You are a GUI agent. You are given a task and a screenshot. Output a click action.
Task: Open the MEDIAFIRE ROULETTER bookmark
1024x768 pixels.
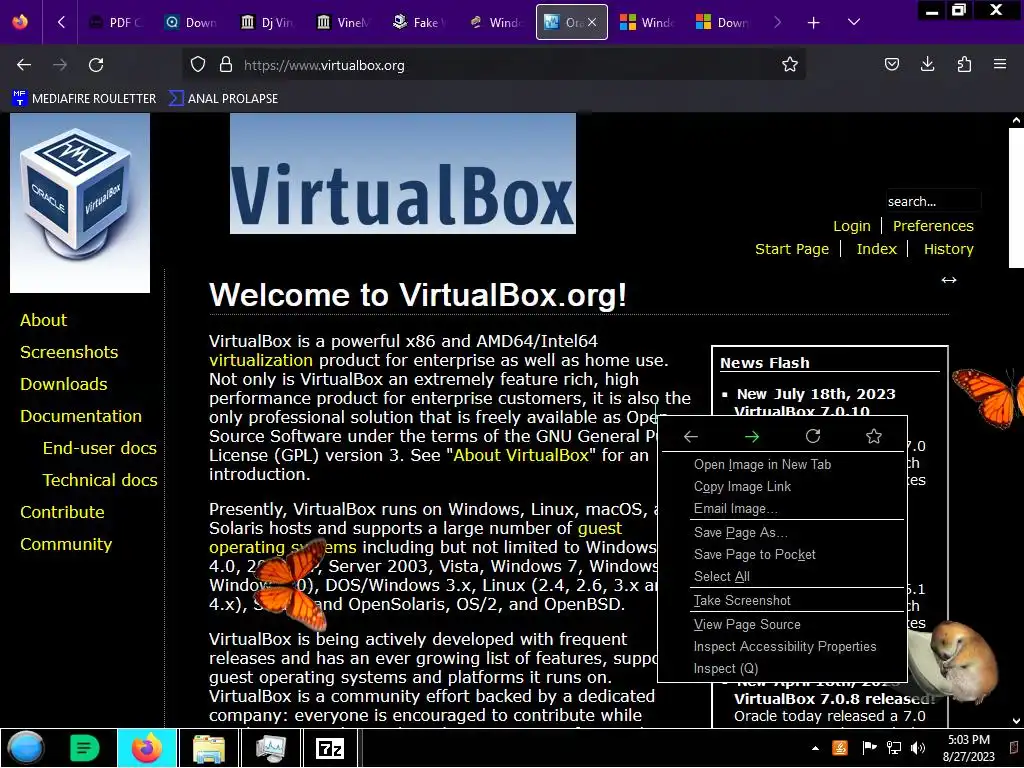pyautogui.click(x=84, y=99)
